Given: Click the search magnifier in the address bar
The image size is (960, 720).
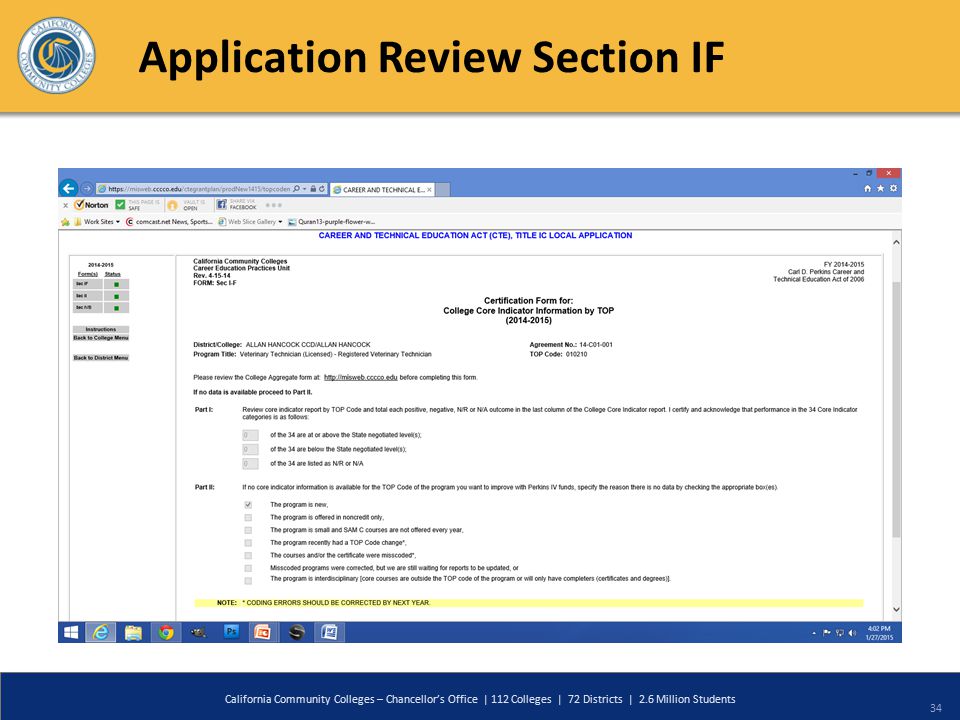Looking at the screenshot, I should click(x=296, y=189).
